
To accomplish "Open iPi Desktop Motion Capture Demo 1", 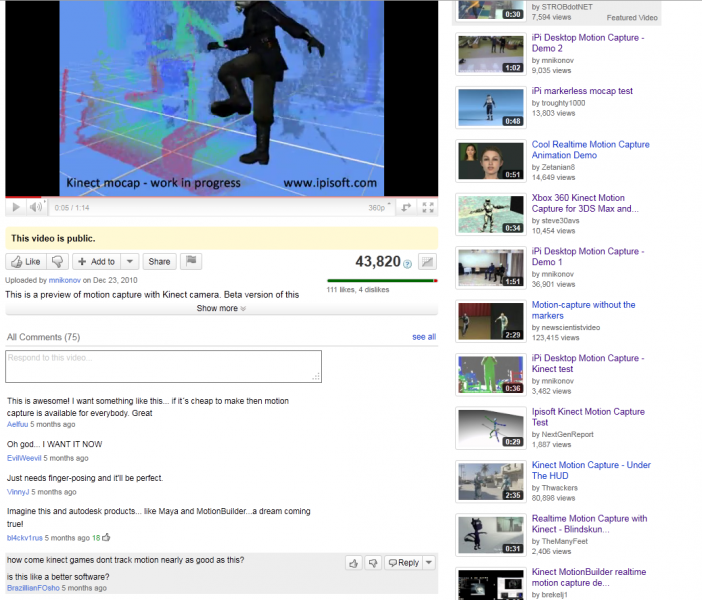I will coord(588,257).
